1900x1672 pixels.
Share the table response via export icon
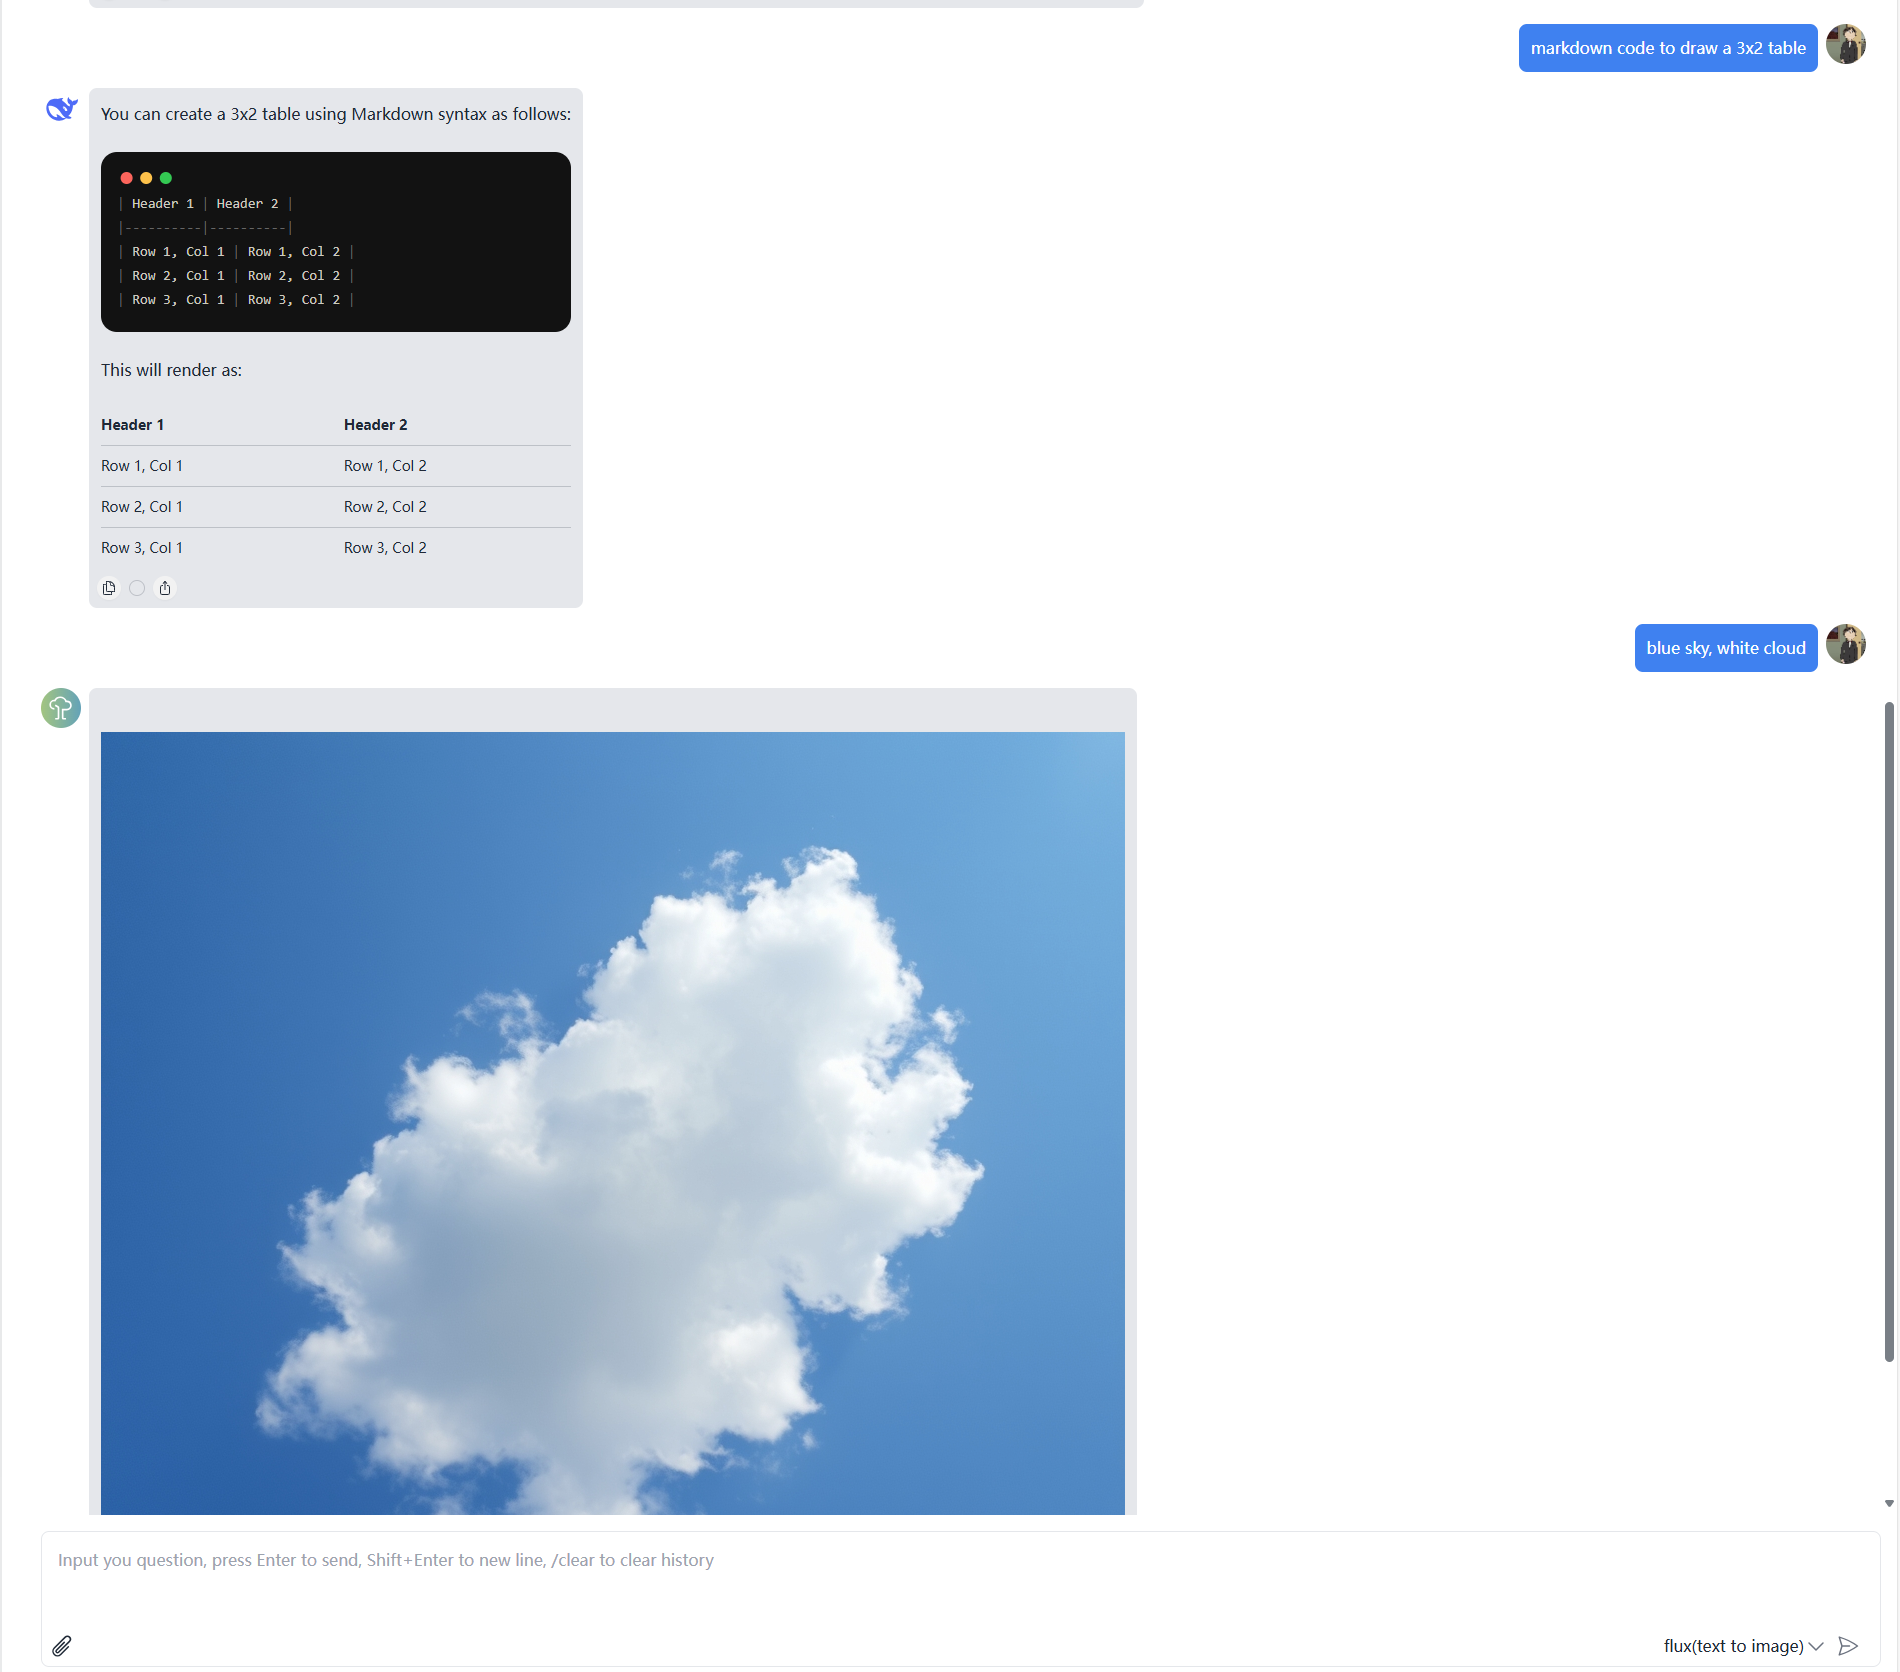coord(165,588)
